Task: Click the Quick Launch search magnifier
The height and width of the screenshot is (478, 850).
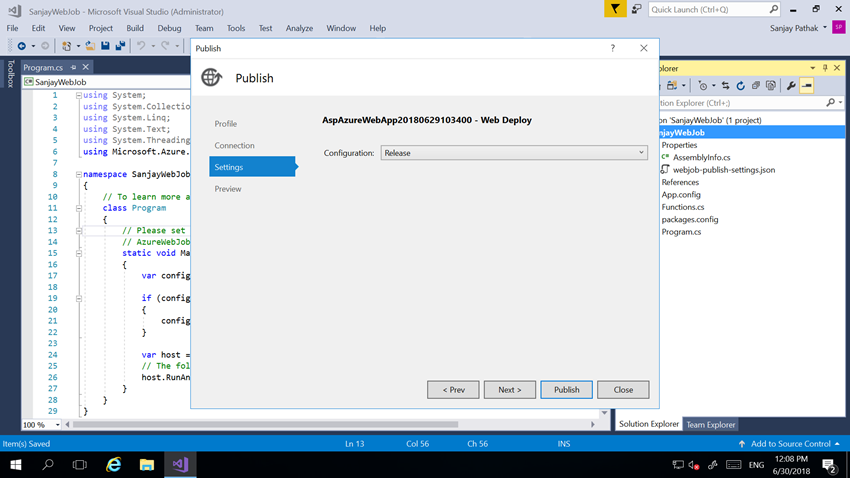Action: pyautogui.click(x=774, y=9)
